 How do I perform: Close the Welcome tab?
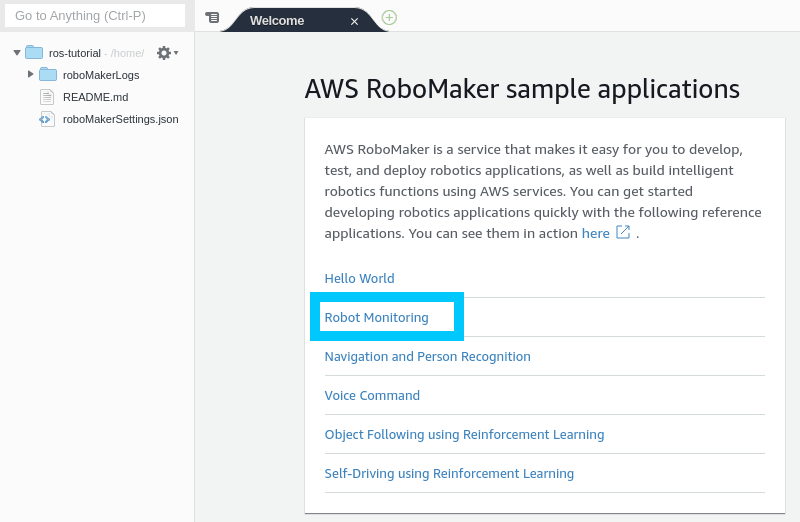[x=354, y=21]
